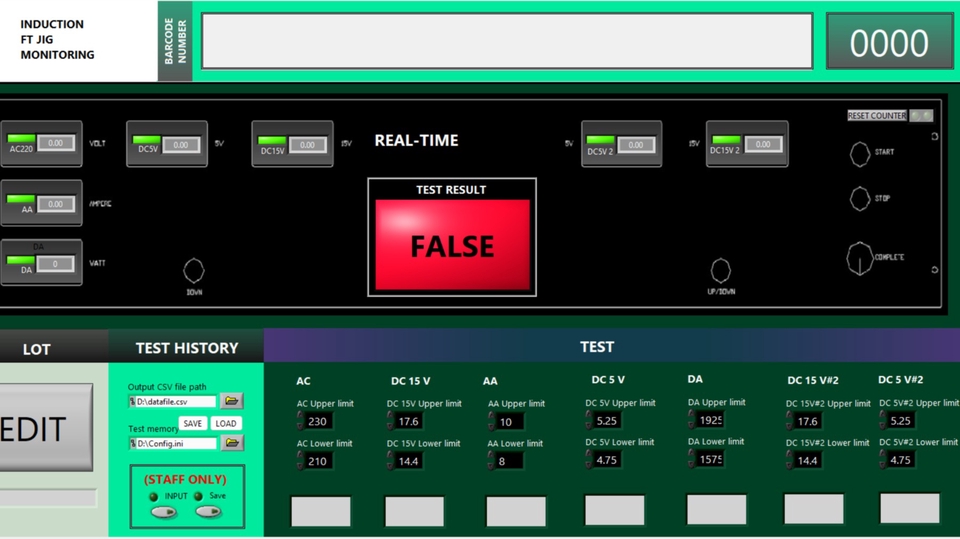Image resolution: width=960 pixels, height=539 pixels.
Task: Click the INDUCTION FT JIG MONITORING title
Action: (x=57, y=40)
